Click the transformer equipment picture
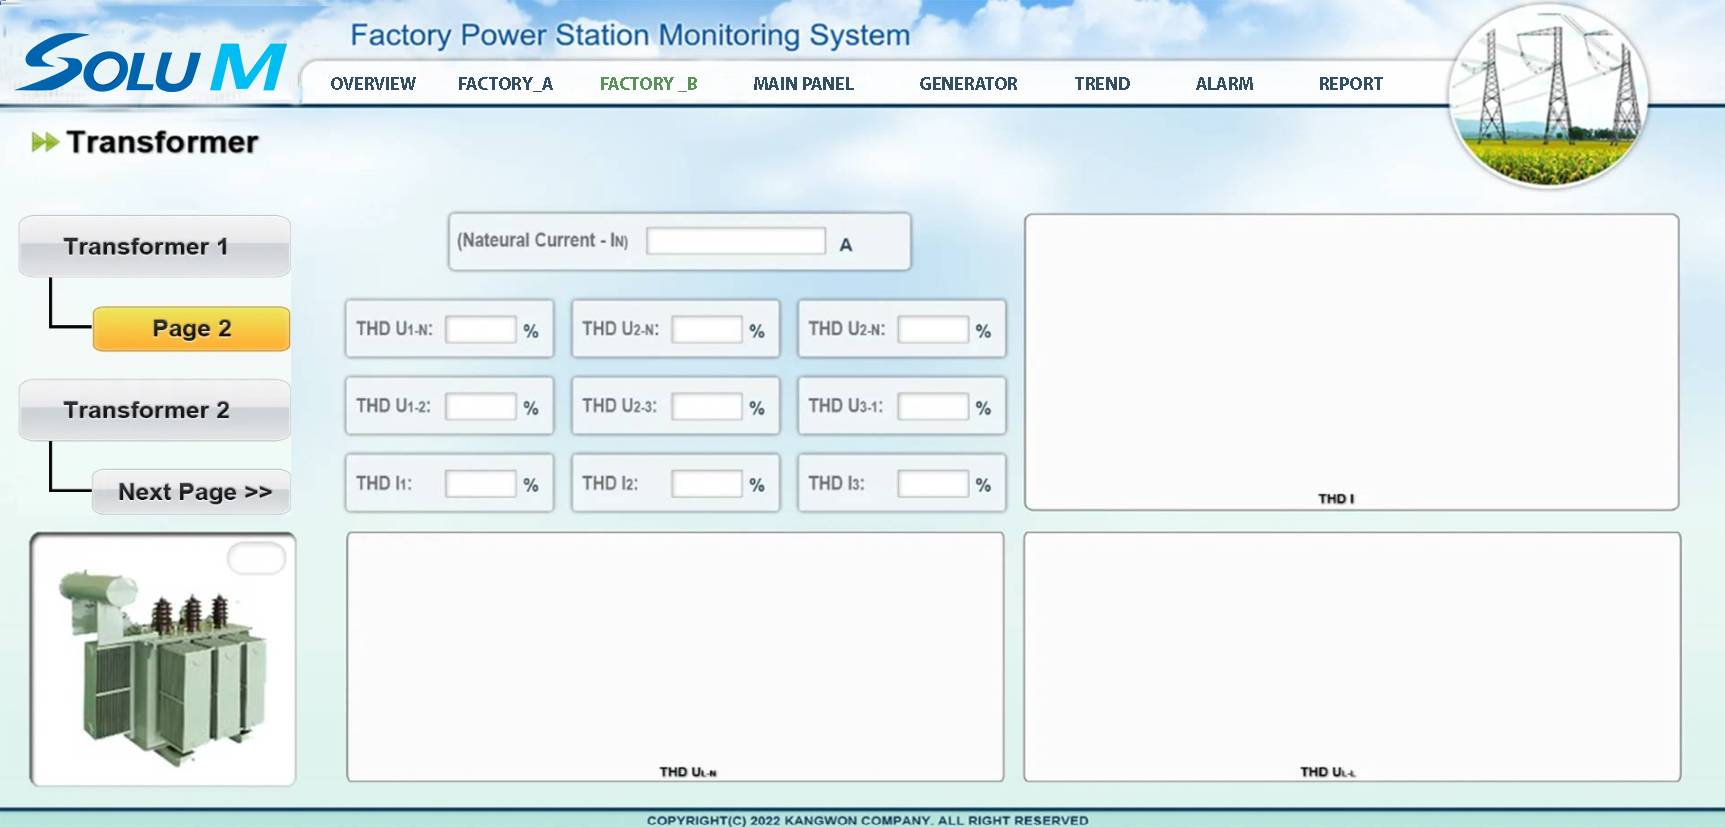This screenshot has height=827, width=1725. click(163, 668)
